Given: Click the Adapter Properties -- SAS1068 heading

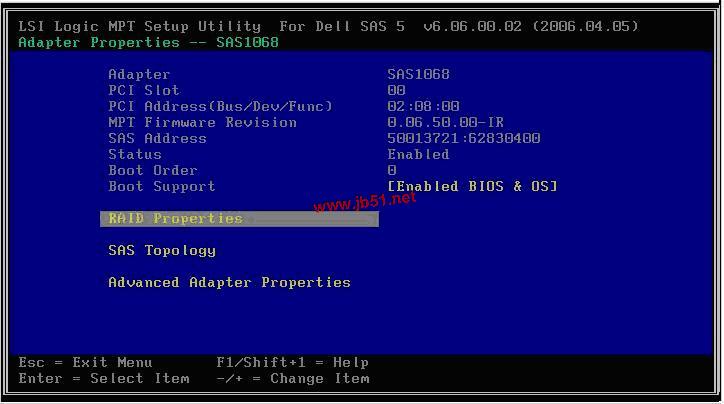Looking at the screenshot, I should click(149, 42).
